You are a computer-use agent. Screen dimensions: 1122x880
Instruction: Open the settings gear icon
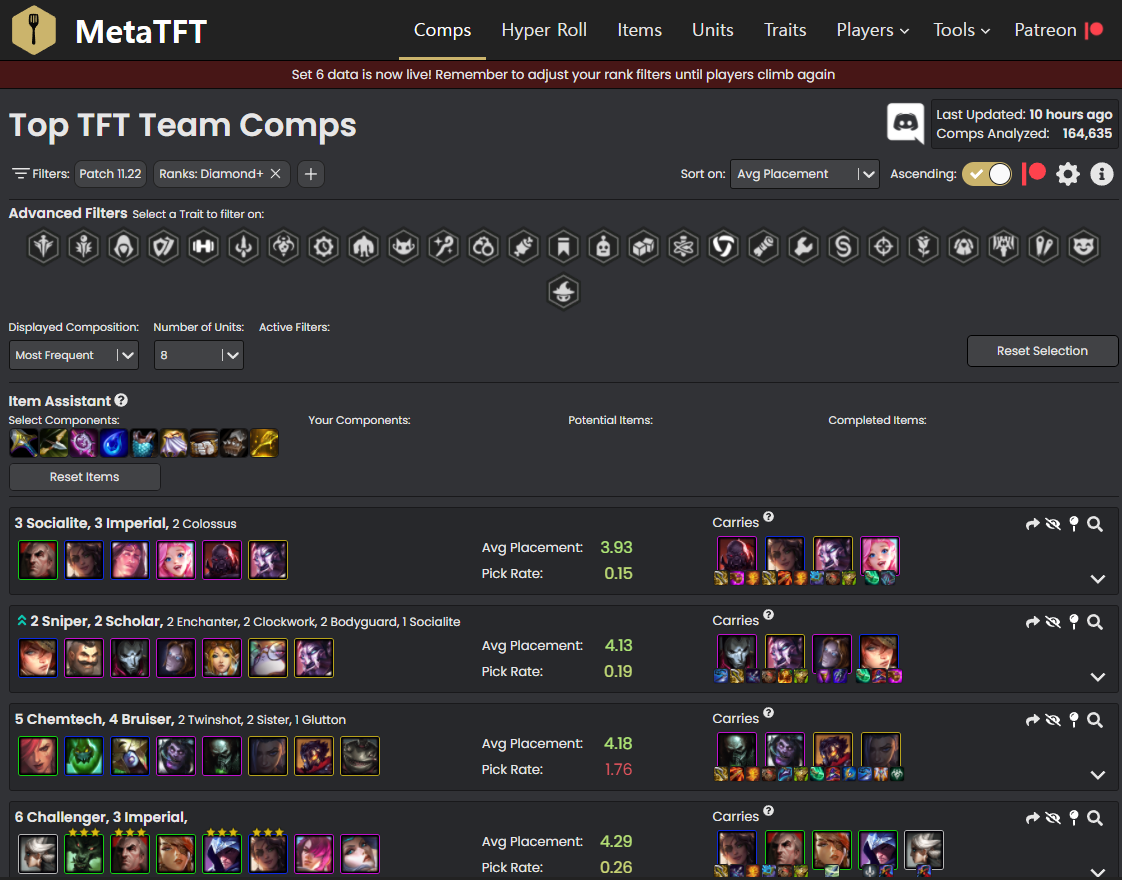1068,174
